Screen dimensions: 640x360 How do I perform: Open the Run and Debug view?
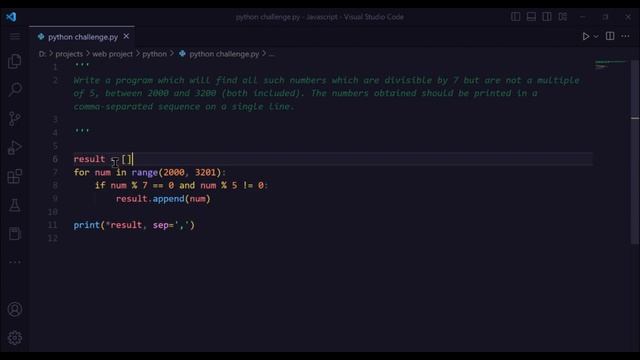click(15, 148)
